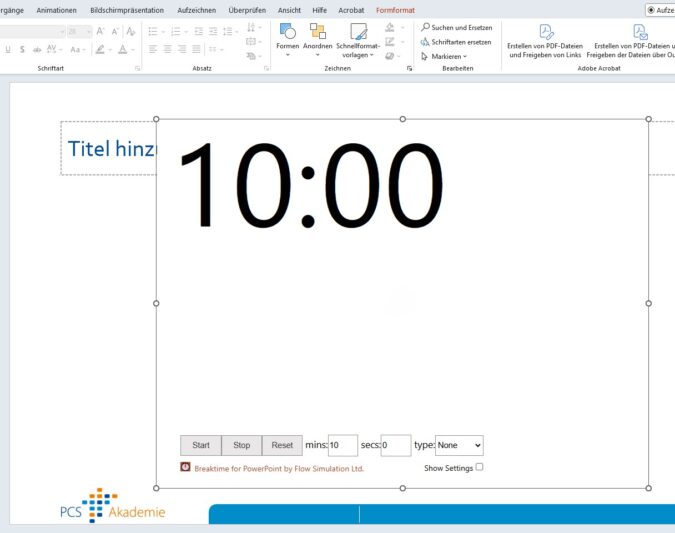The height and width of the screenshot is (533, 675).
Task: Click Schriftarten ersetzen
Action: [456, 42]
